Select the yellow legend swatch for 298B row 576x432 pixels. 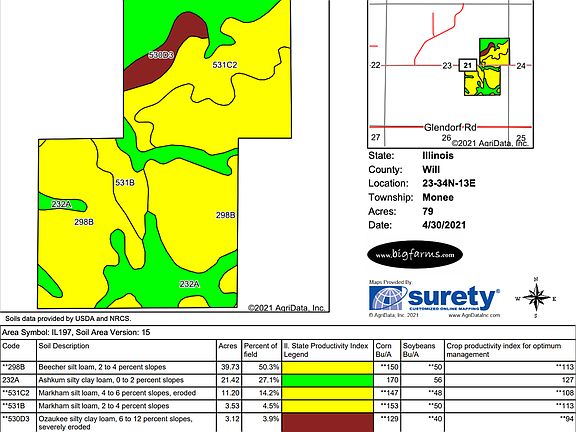pyautogui.click(x=328, y=367)
